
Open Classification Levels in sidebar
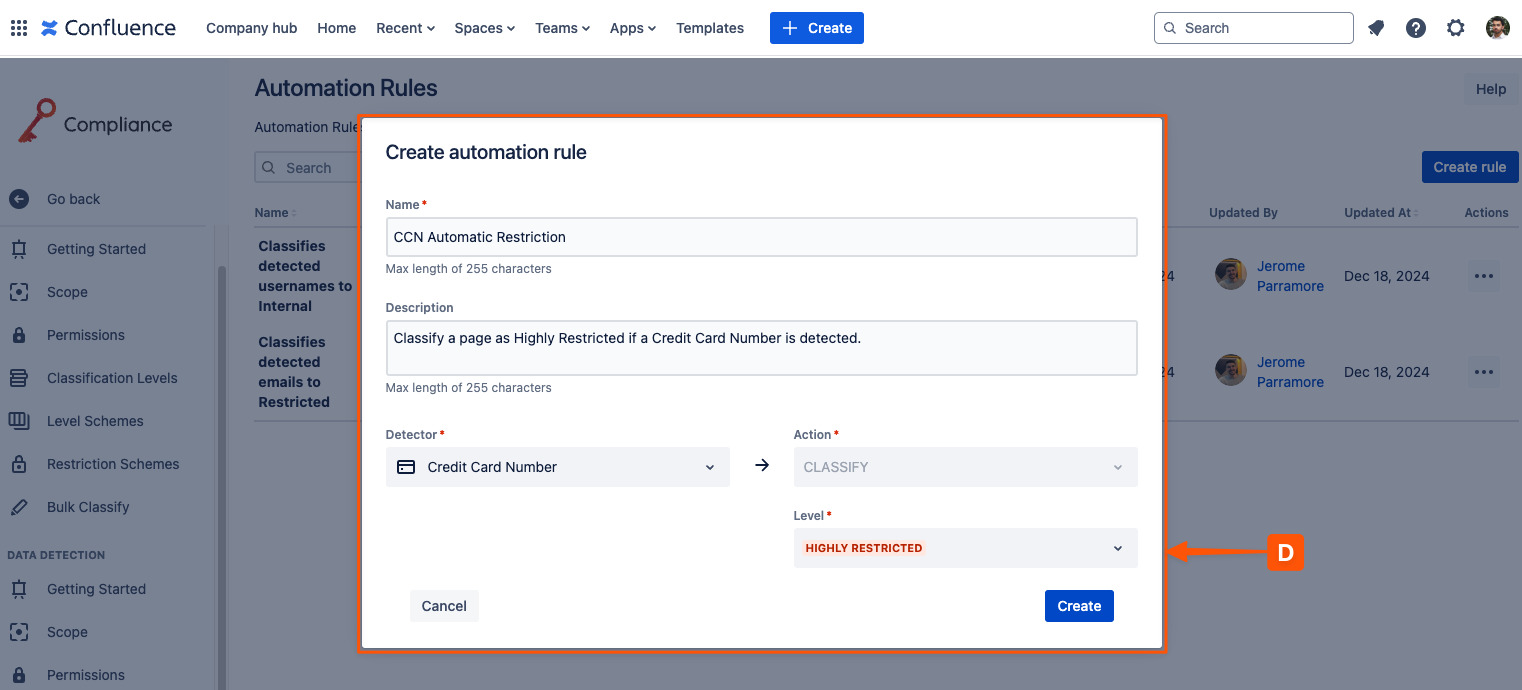tap(112, 378)
